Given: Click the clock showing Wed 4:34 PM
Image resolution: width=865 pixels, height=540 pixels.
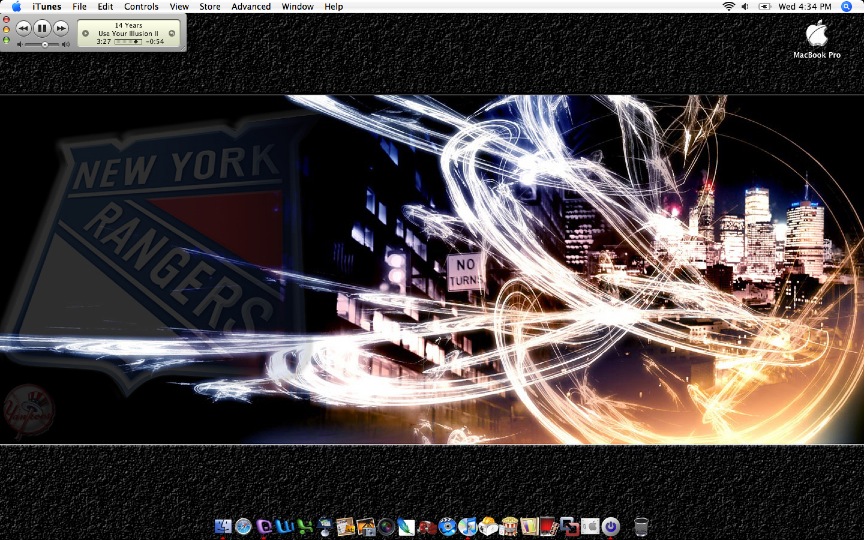Looking at the screenshot, I should coord(805,7).
